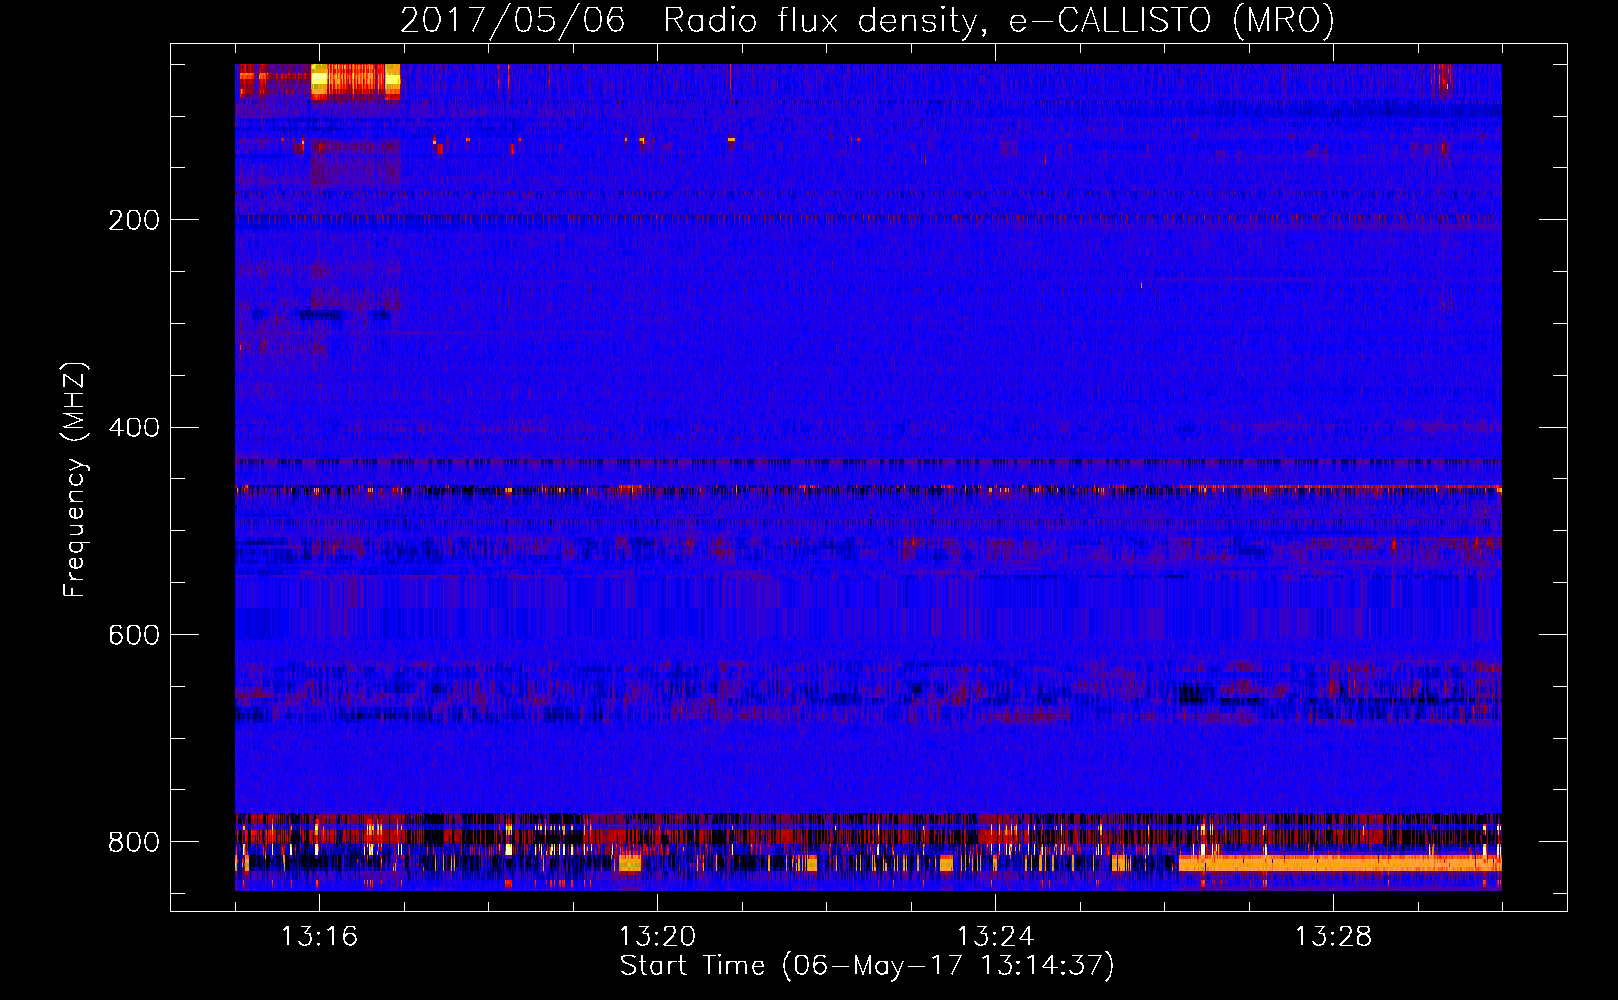The image size is (1618, 1000).
Task: Click the plot title mentioning e-CALLISTO (MRO)
Action: [x=867, y=20]
